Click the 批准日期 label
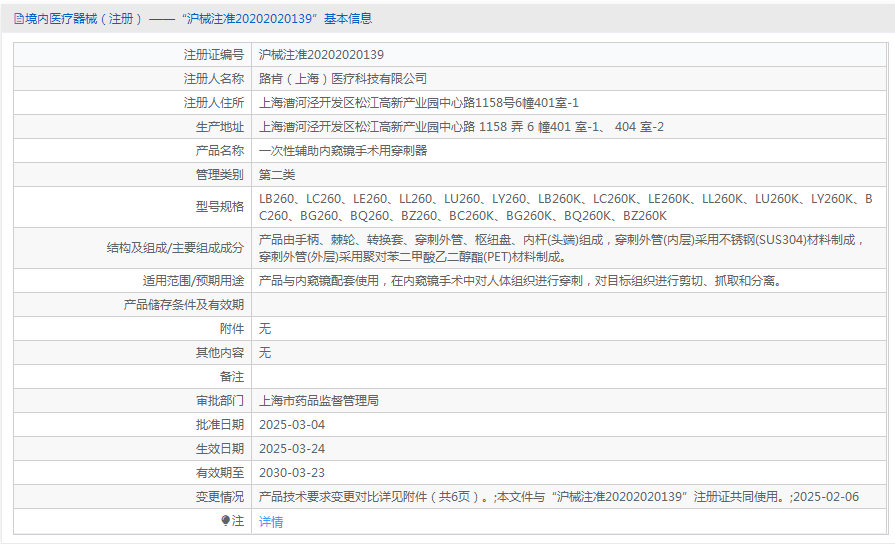Image resolution: width=895 pixels, height=544 pixels. (x=220, y=425)
